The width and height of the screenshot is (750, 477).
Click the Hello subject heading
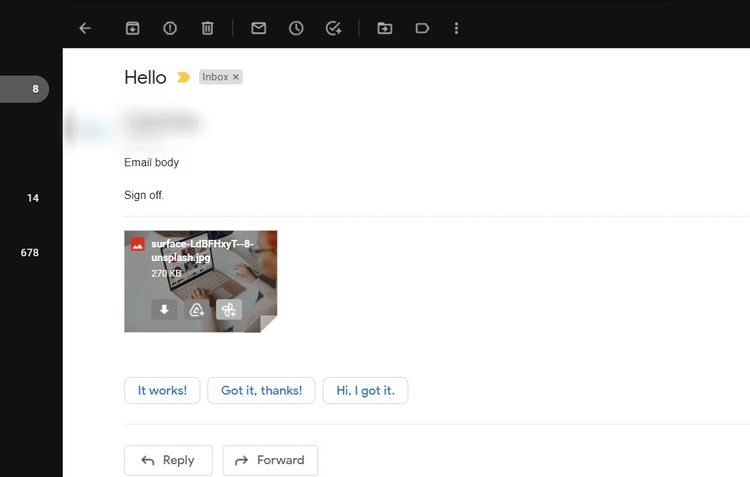coord(145,78)
